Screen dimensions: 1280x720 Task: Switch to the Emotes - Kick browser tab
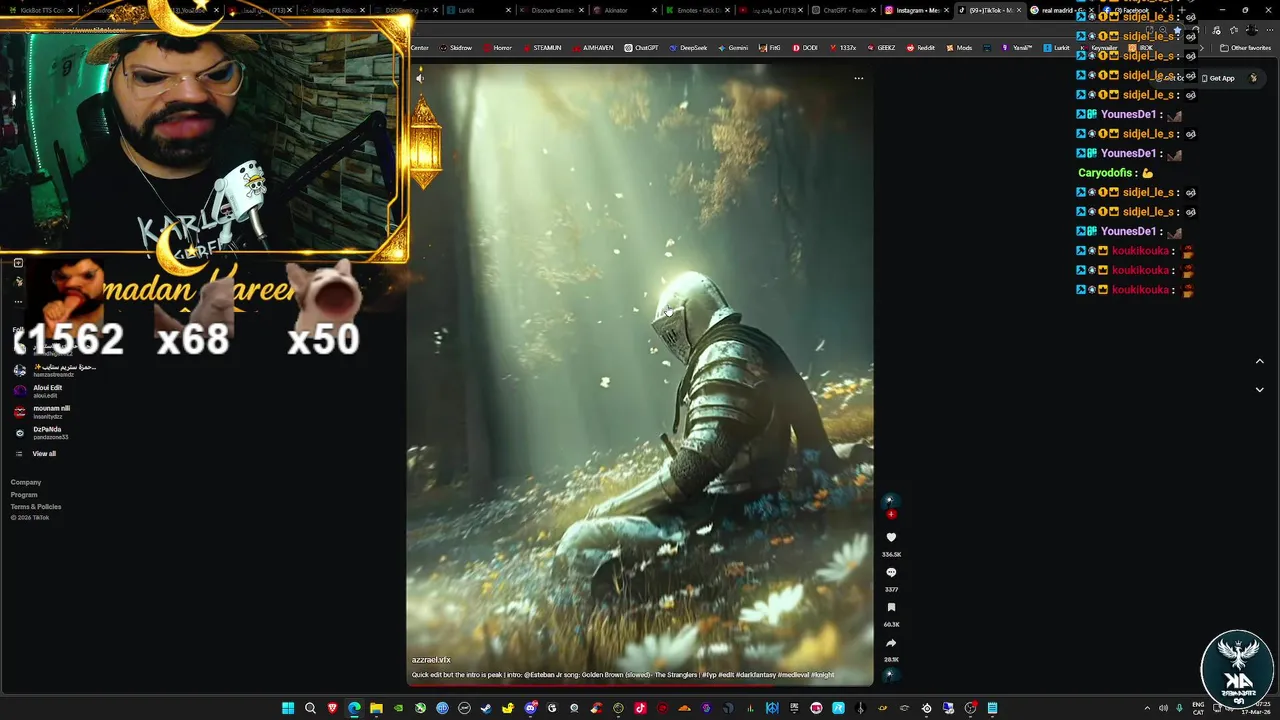click(x=695, y=10)
